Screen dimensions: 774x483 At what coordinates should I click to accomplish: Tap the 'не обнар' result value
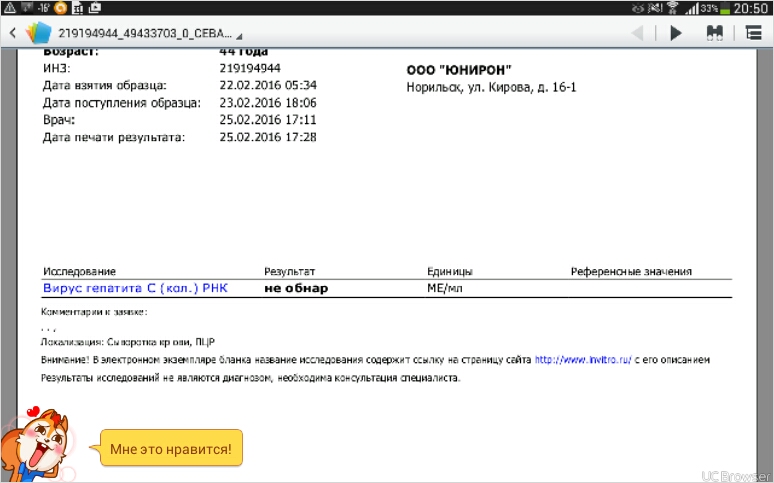296,288
